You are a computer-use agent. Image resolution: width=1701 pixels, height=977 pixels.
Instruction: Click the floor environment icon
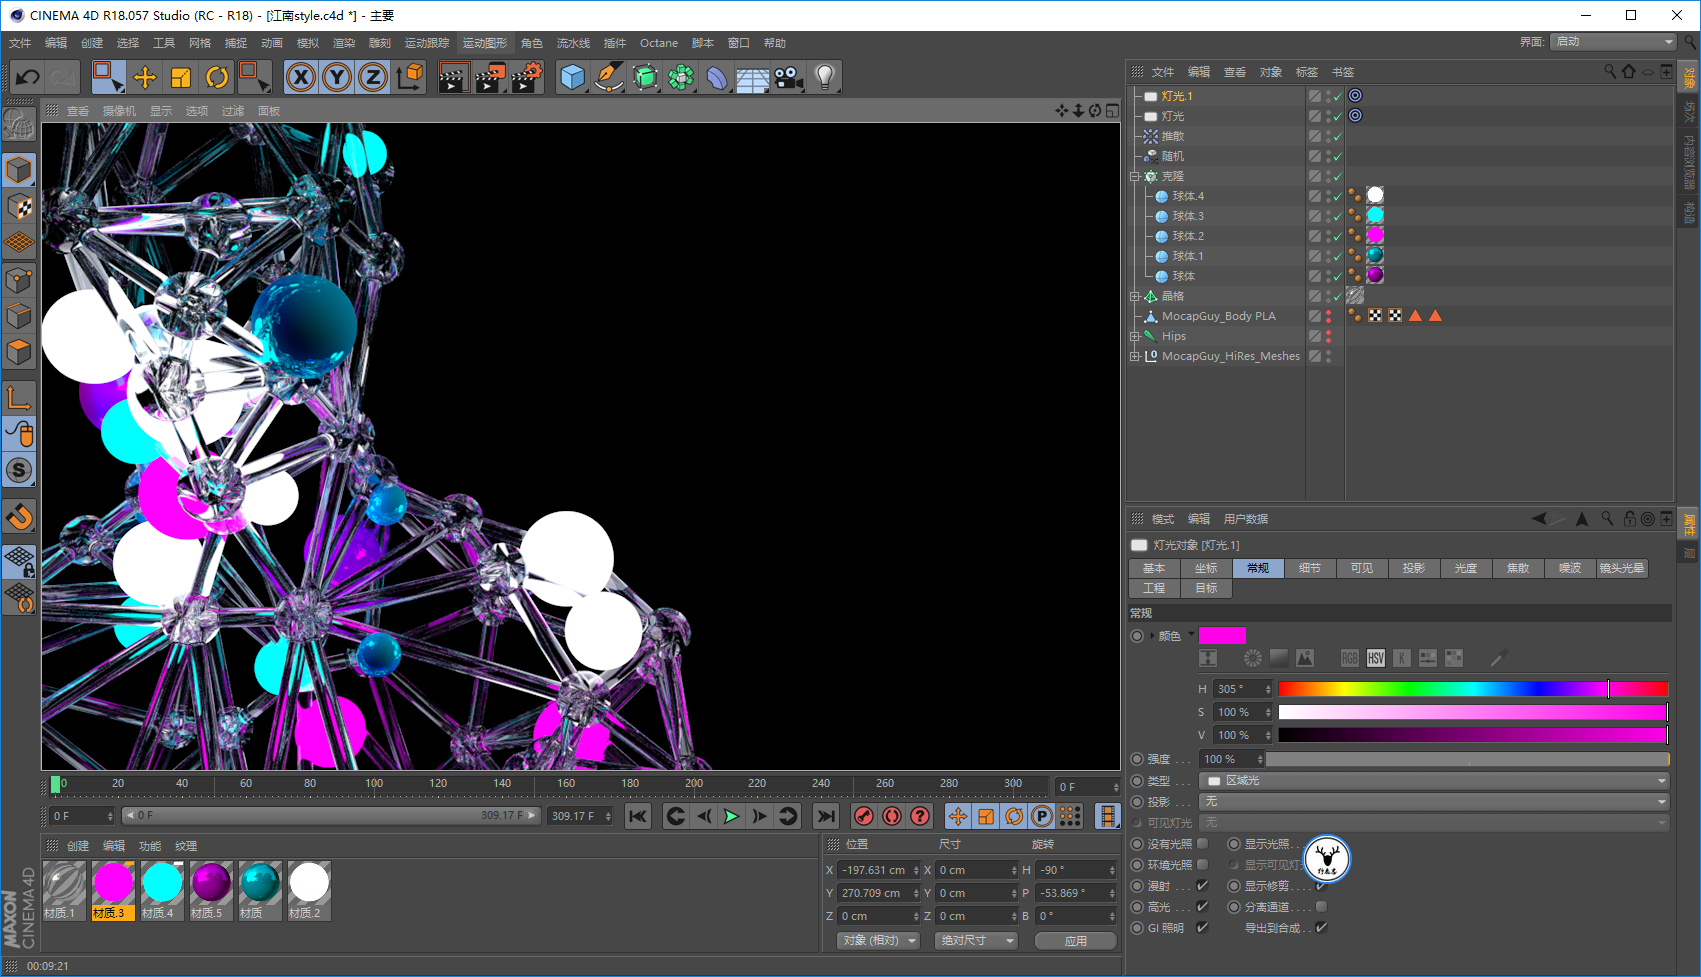coord(752,78)
